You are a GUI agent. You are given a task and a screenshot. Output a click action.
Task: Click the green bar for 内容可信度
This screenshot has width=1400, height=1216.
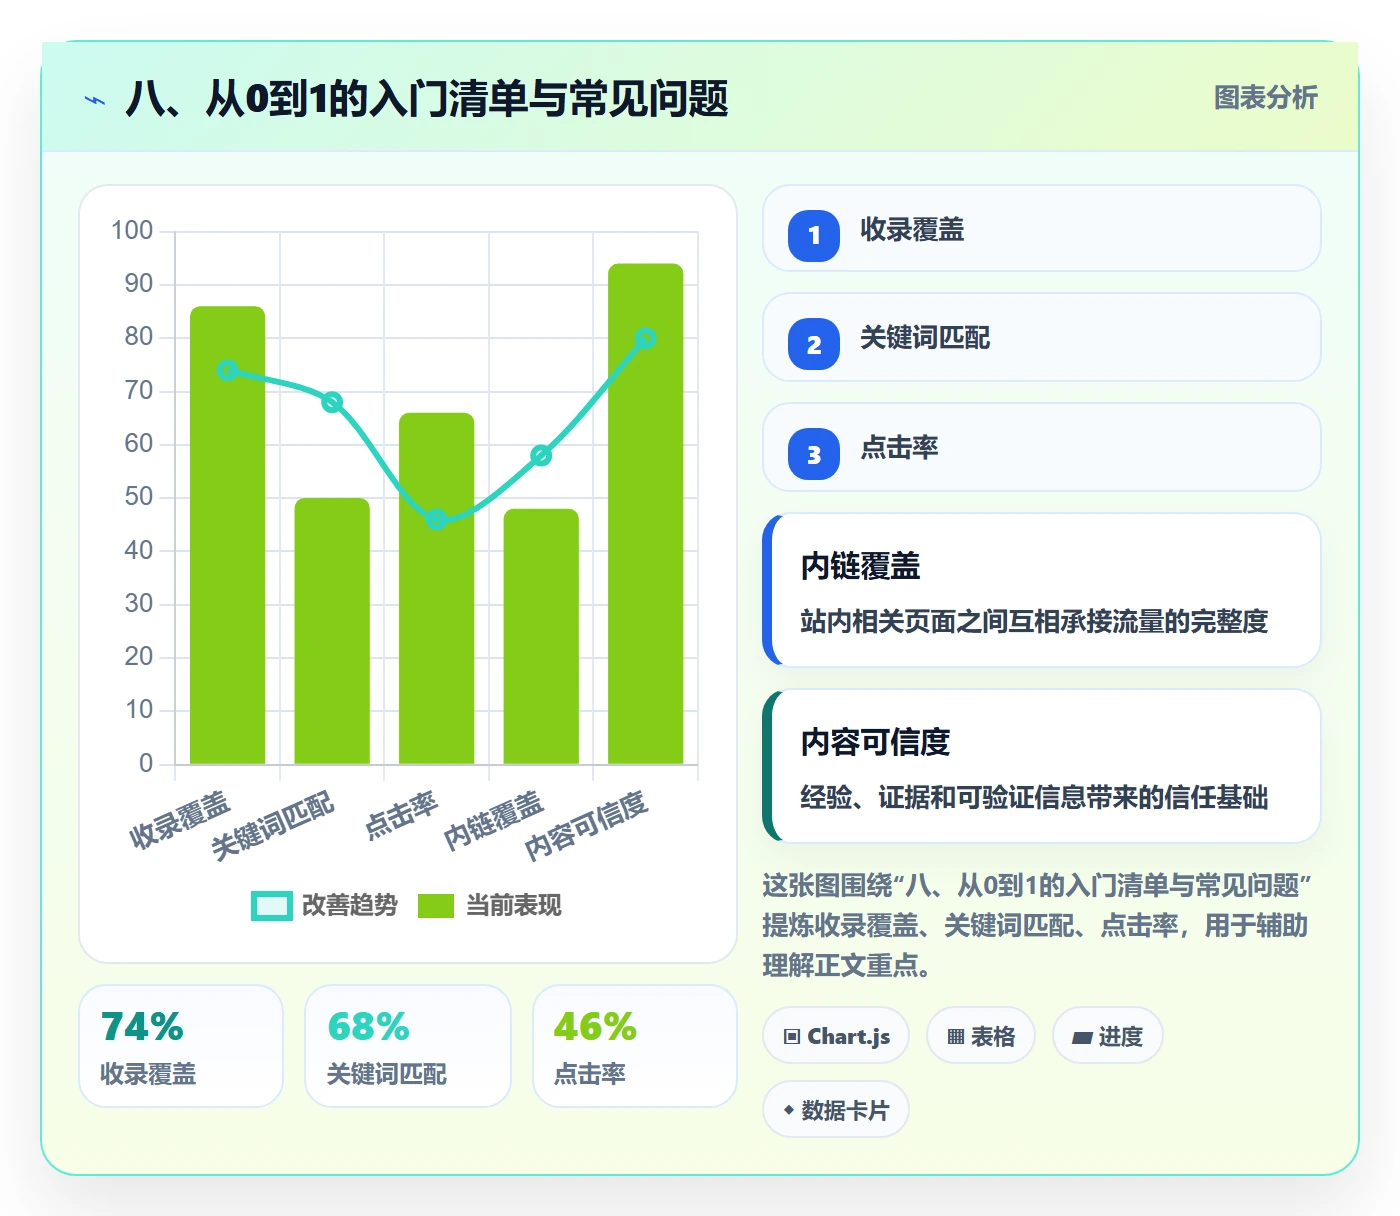[646, 514]
